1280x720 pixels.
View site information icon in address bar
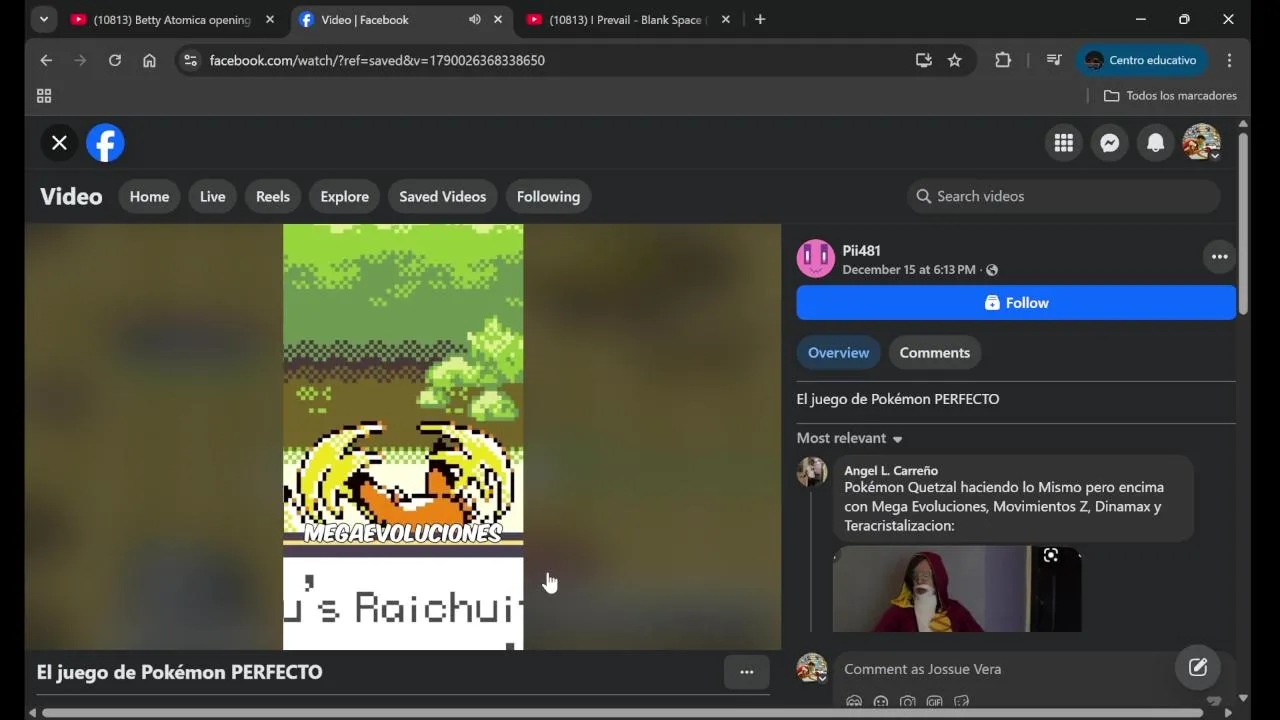[191, 61]
